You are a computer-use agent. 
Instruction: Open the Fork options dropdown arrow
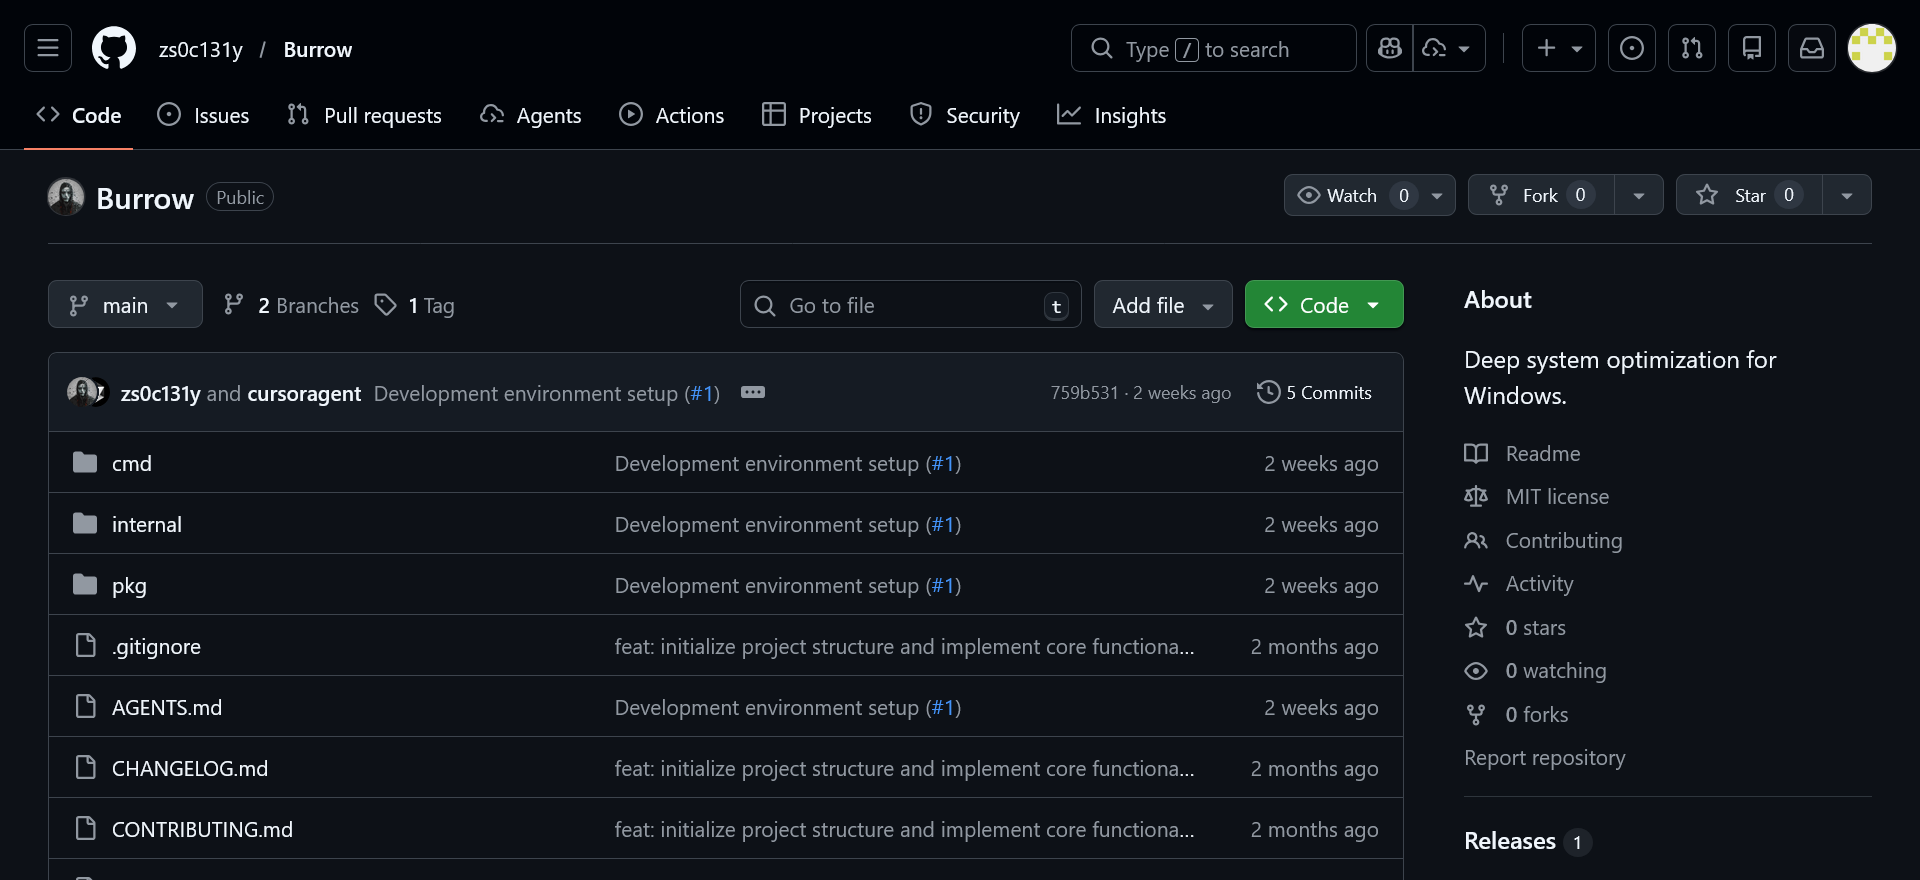pyautogui.click(x=1638, y=195)
